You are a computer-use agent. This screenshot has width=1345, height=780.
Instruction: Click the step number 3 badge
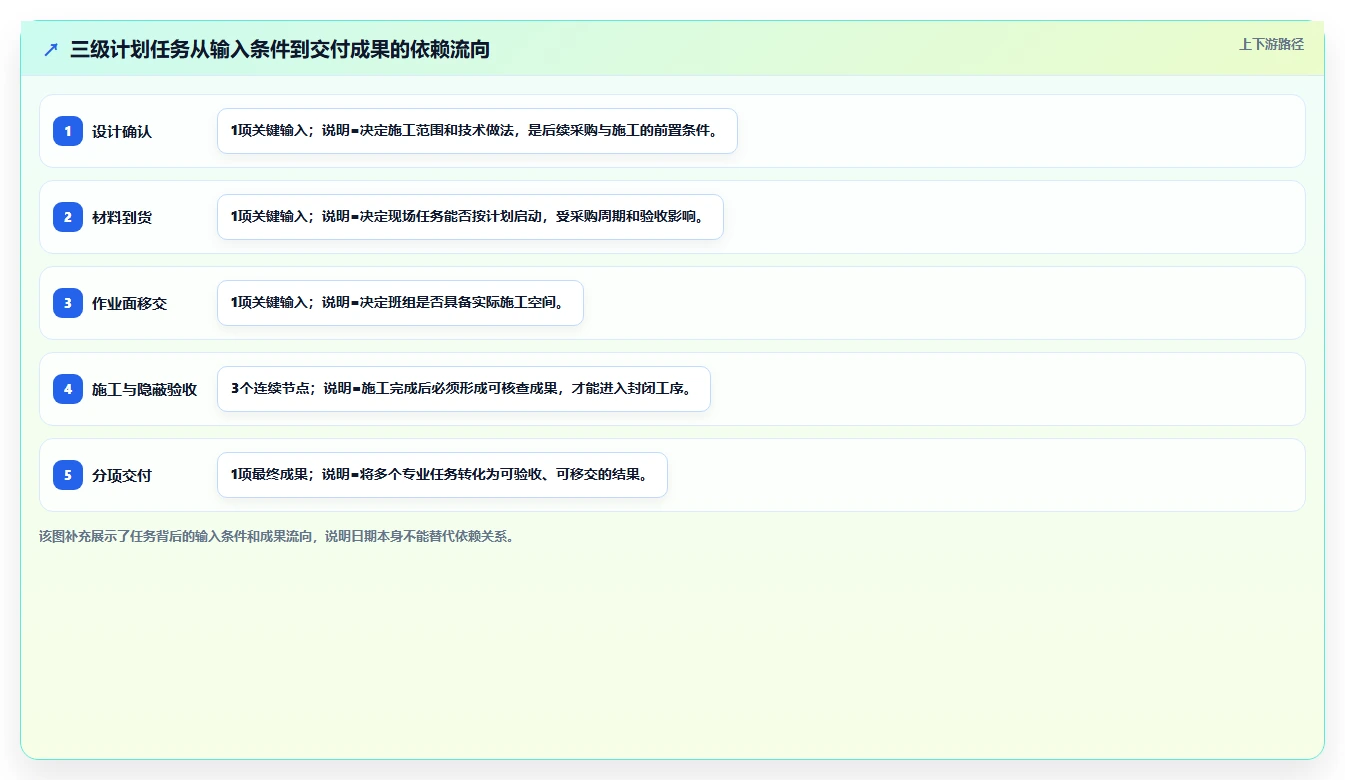click(68, 303)
